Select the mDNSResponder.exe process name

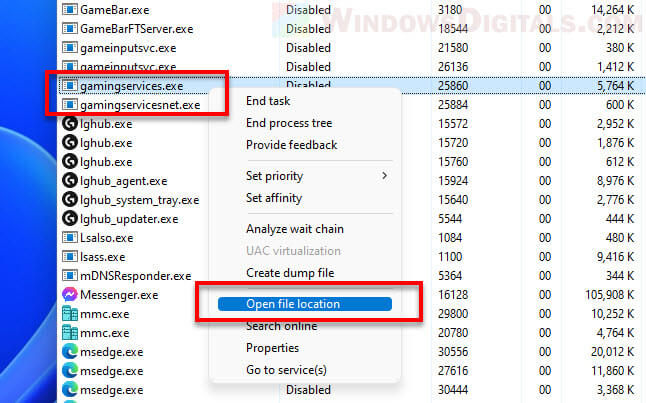(x=136, y=276)
